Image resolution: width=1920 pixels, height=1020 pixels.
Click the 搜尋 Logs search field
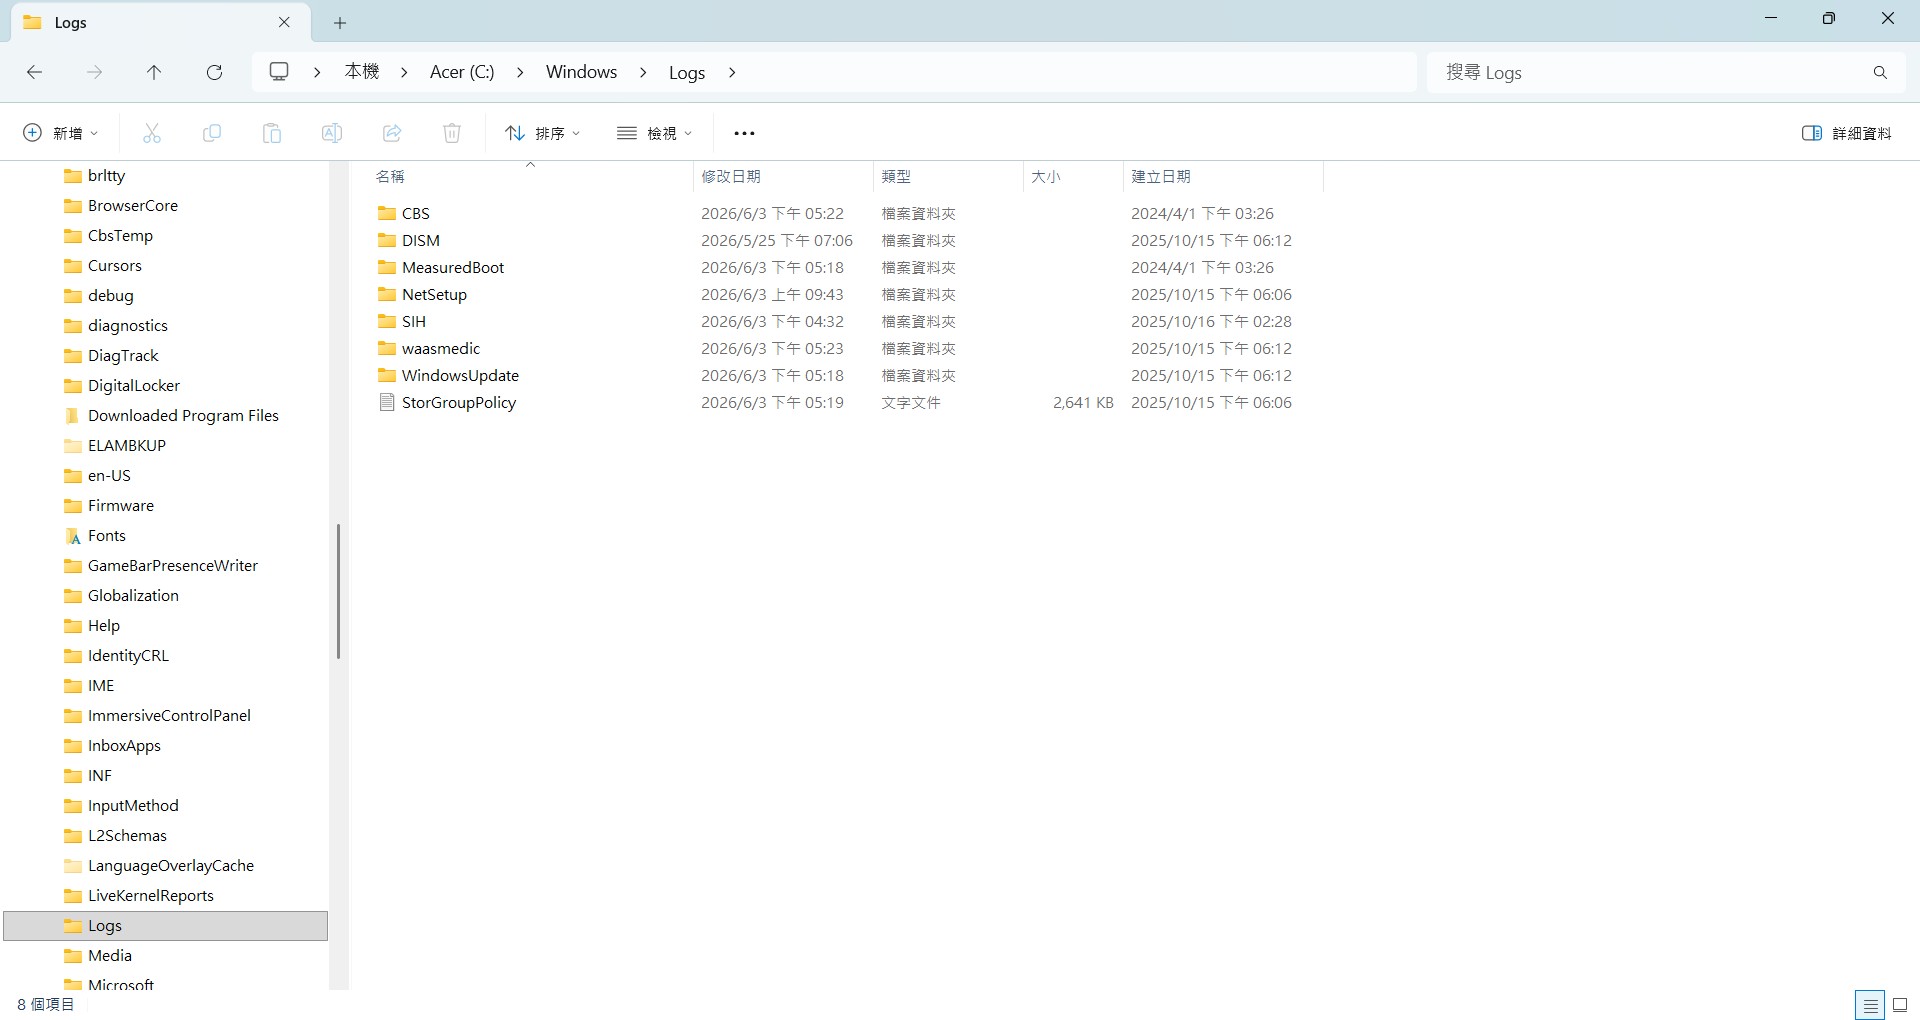[x=1650, y=72]
